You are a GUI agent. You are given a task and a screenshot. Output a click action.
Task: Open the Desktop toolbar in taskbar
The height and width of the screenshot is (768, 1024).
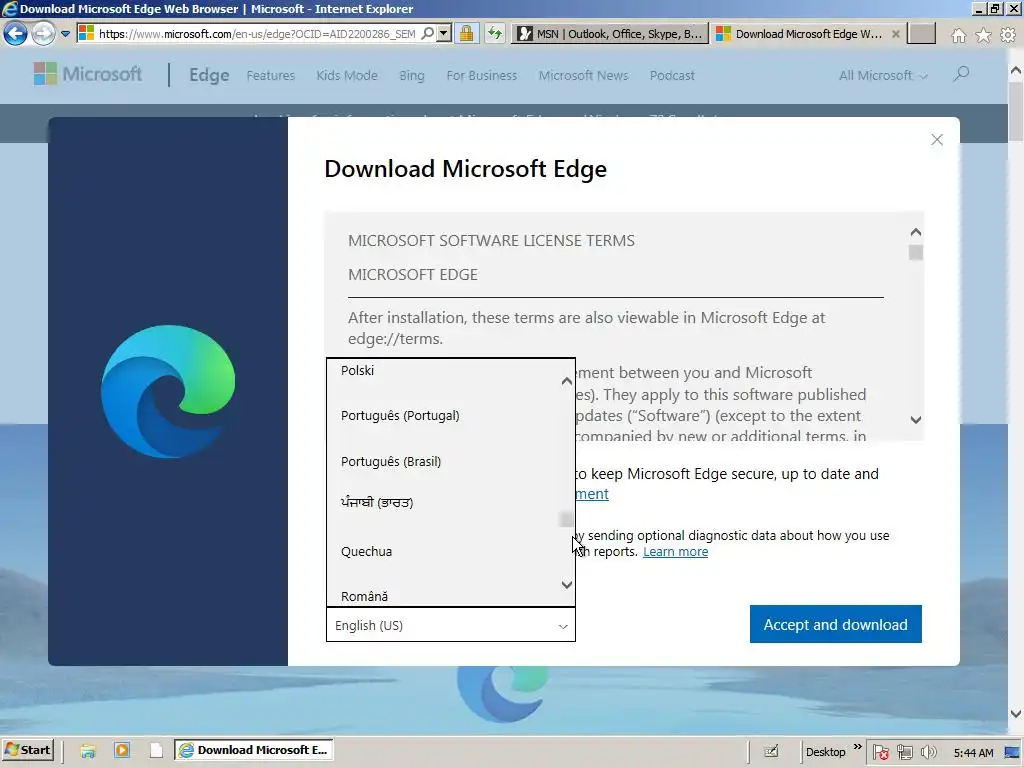tap(825, 752)
